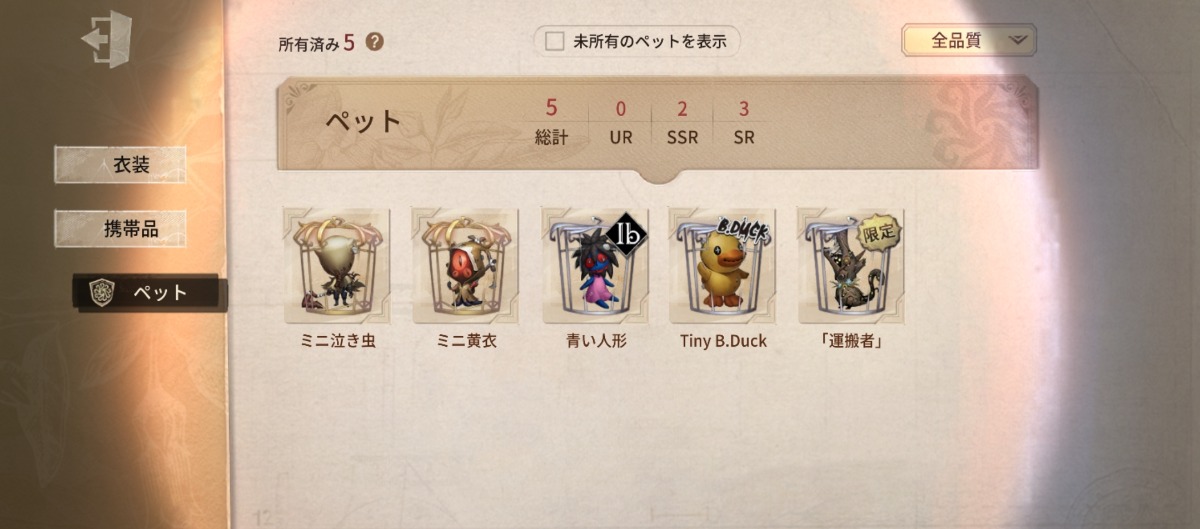The image size is (1200, 529).
Task: Expand the dropdown arrow beside 全品質
Action: 1017,41
